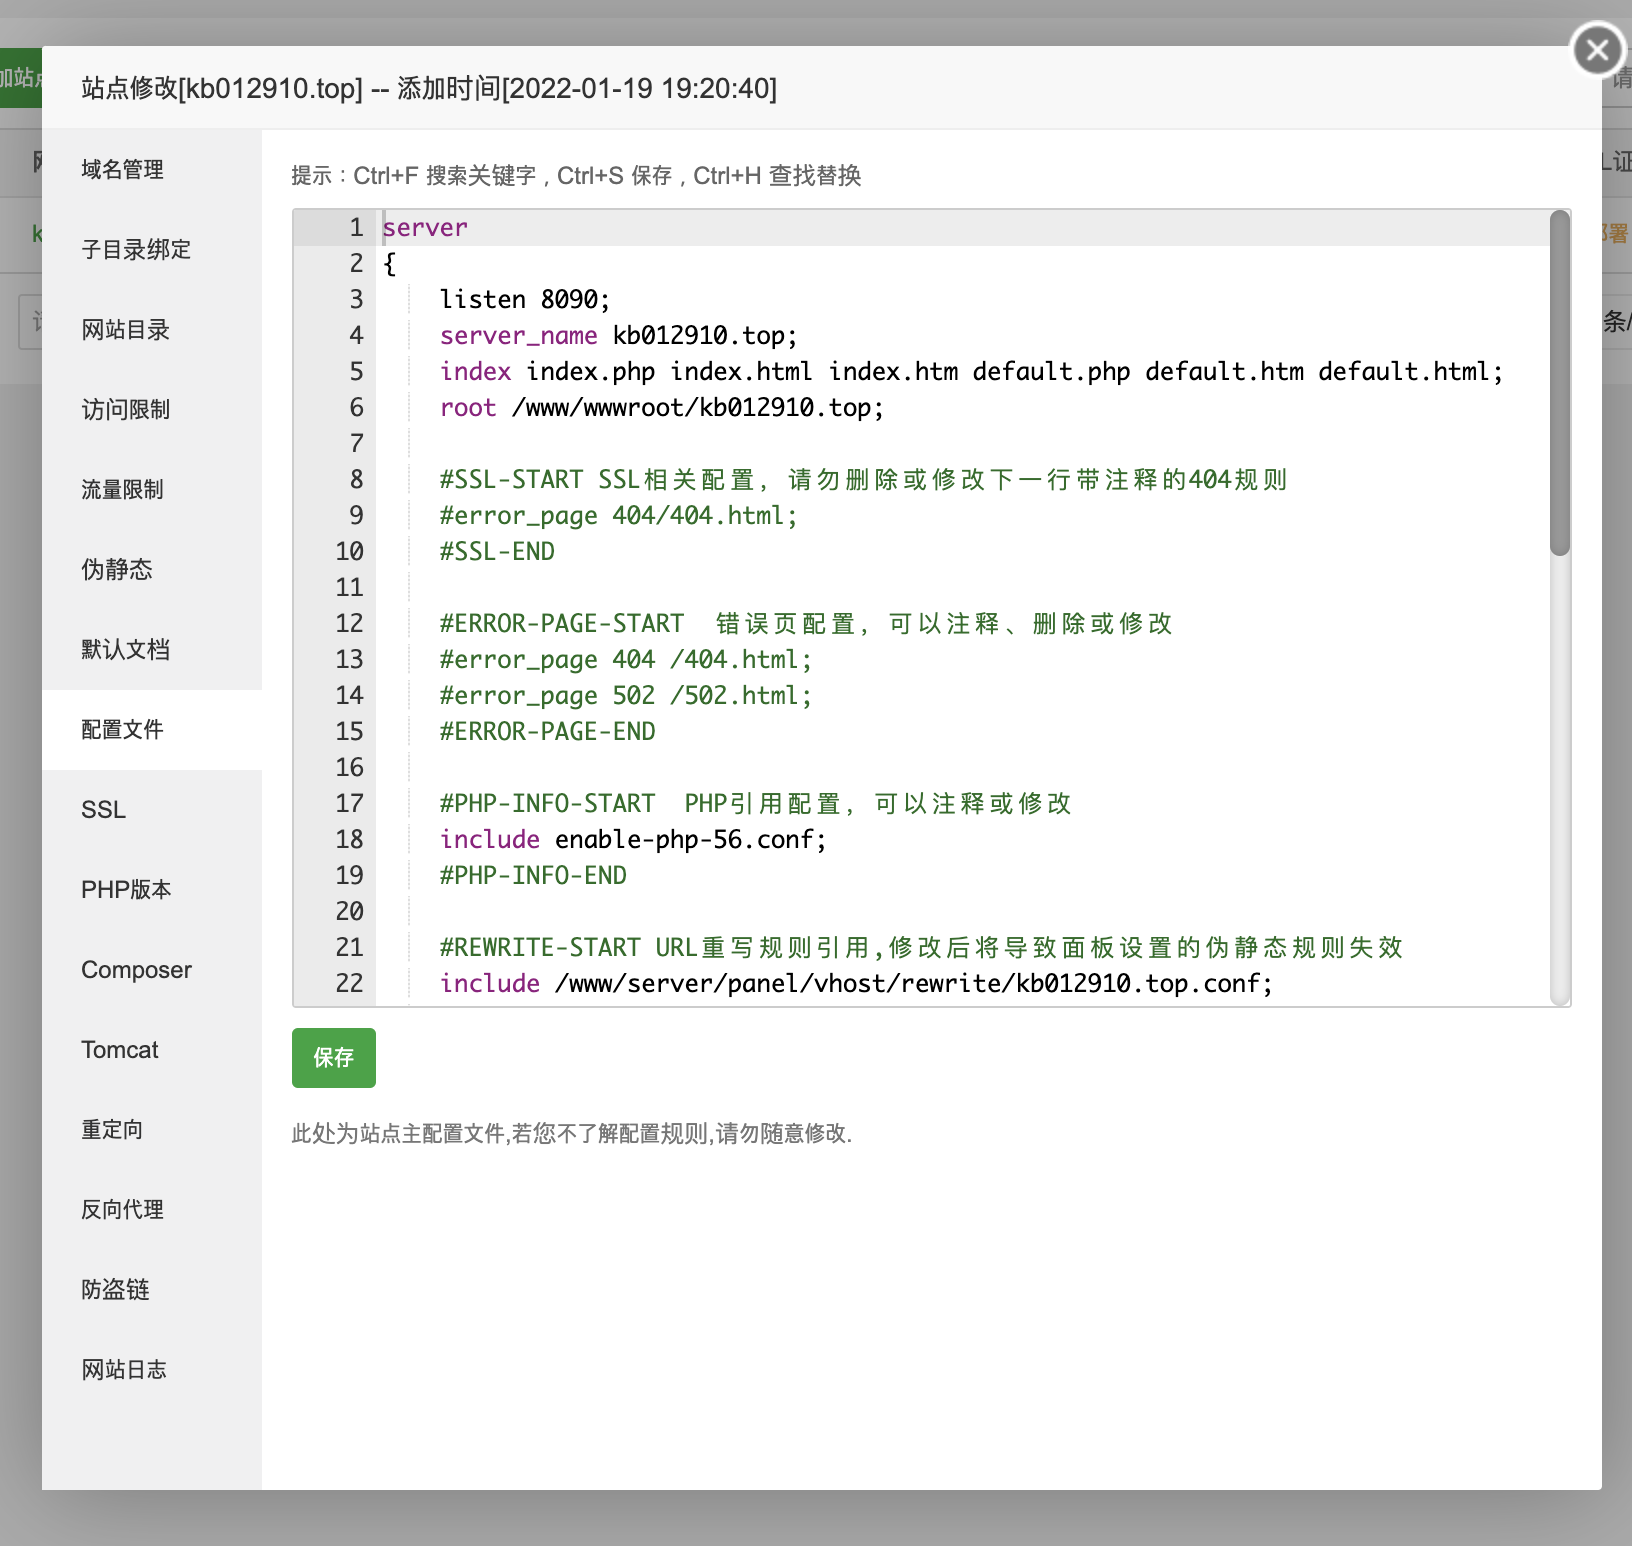Open the 访问限制 tab
Viewport: 1632px width, 1546px height.
152,410
